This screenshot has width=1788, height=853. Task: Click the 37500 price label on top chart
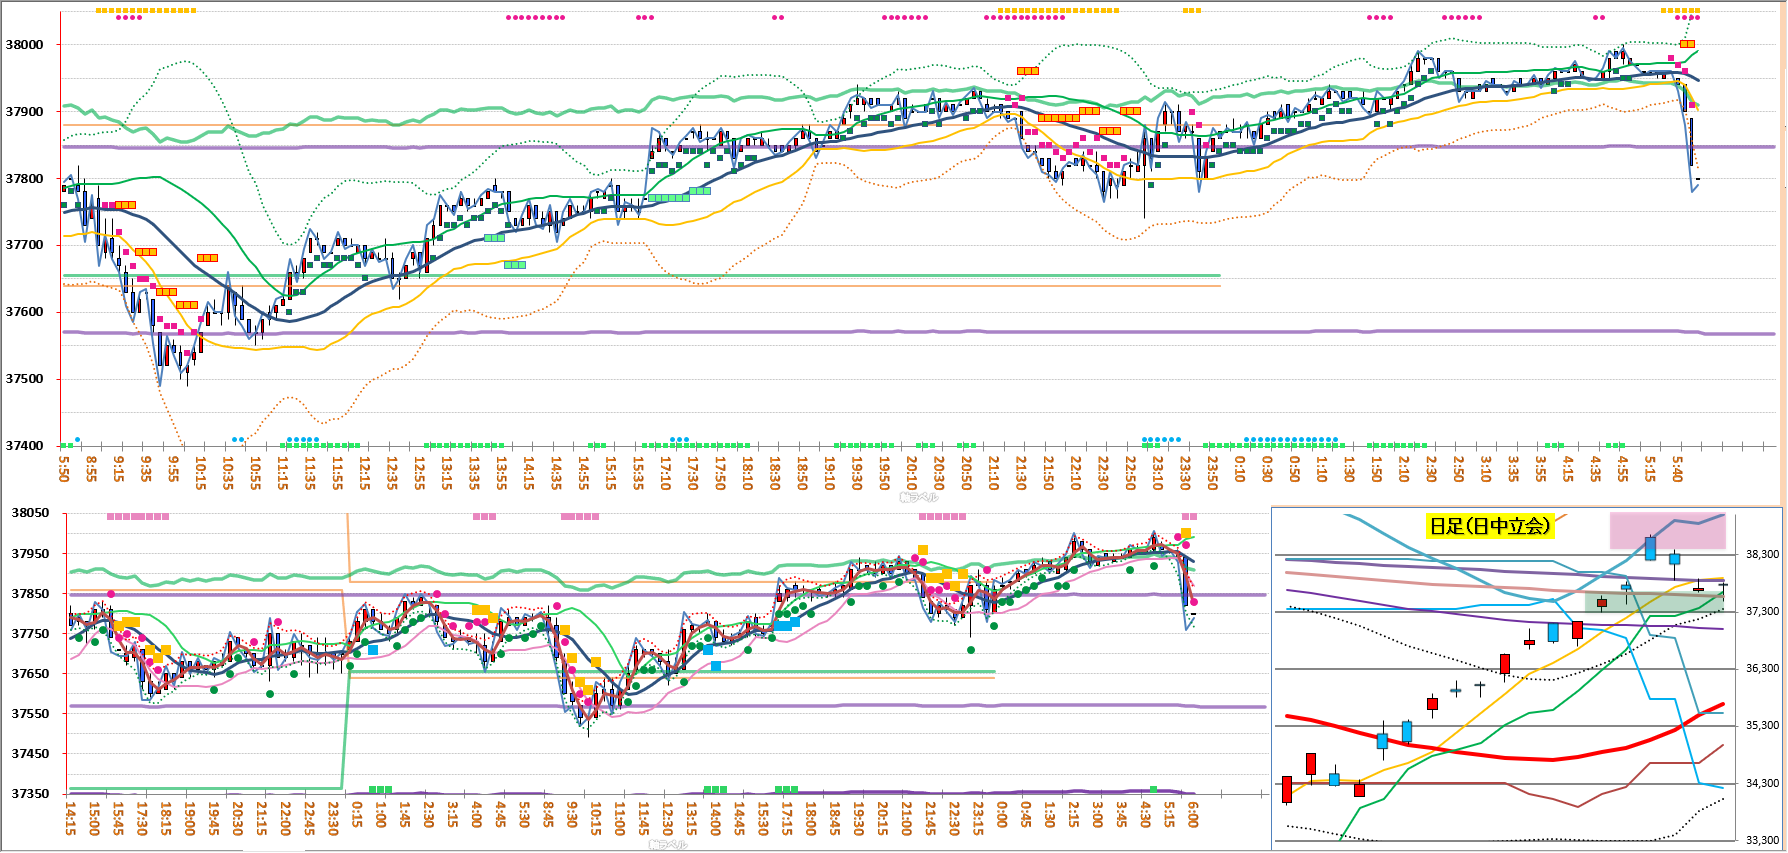25,379
